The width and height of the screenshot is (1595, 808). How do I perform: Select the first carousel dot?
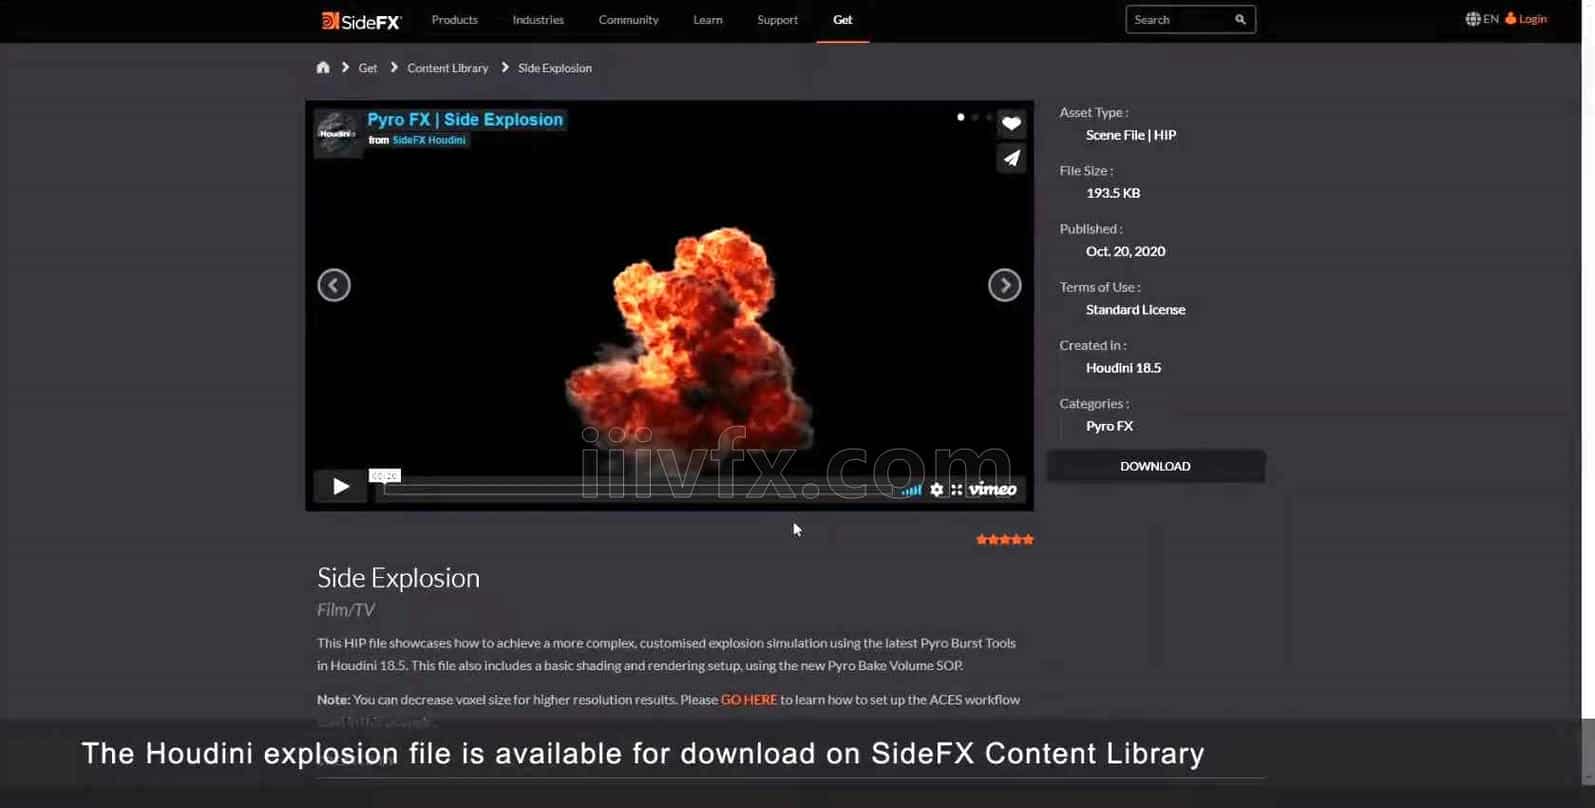click(961, 117)
